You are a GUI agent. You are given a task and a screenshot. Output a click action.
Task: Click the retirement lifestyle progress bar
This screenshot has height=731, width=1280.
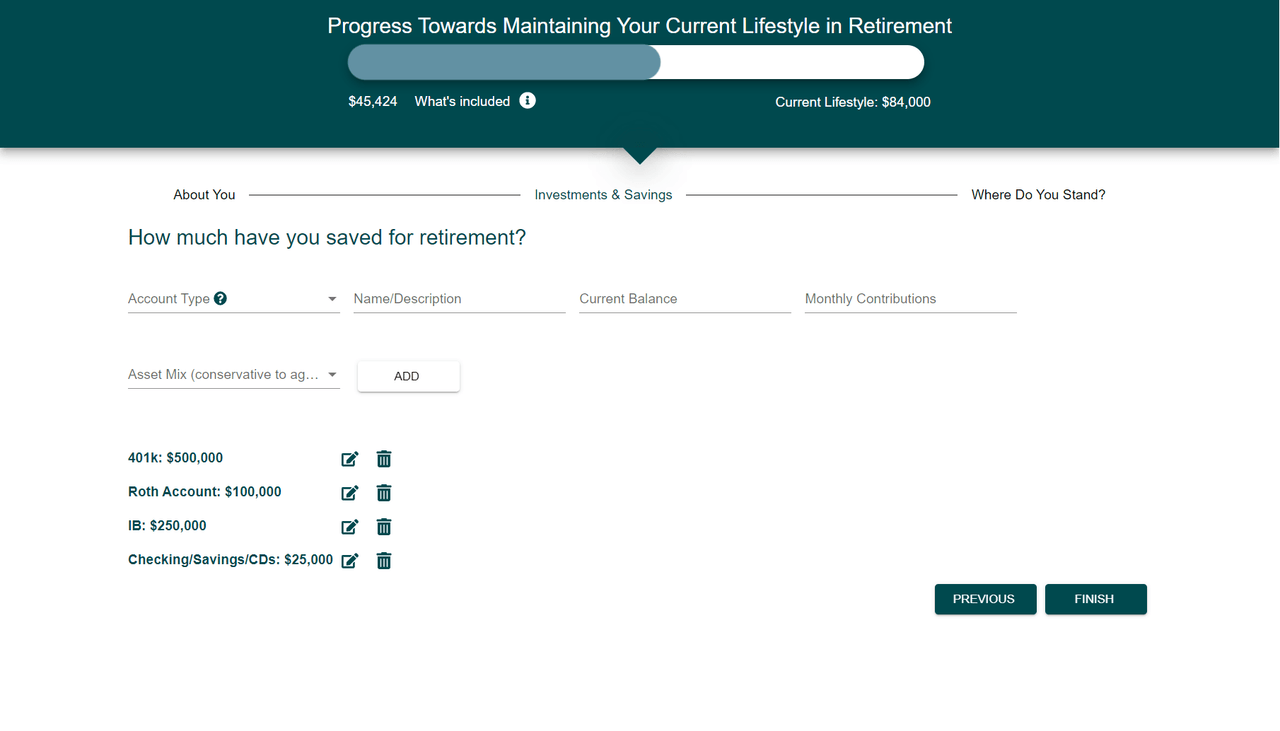tap(636, 62)
